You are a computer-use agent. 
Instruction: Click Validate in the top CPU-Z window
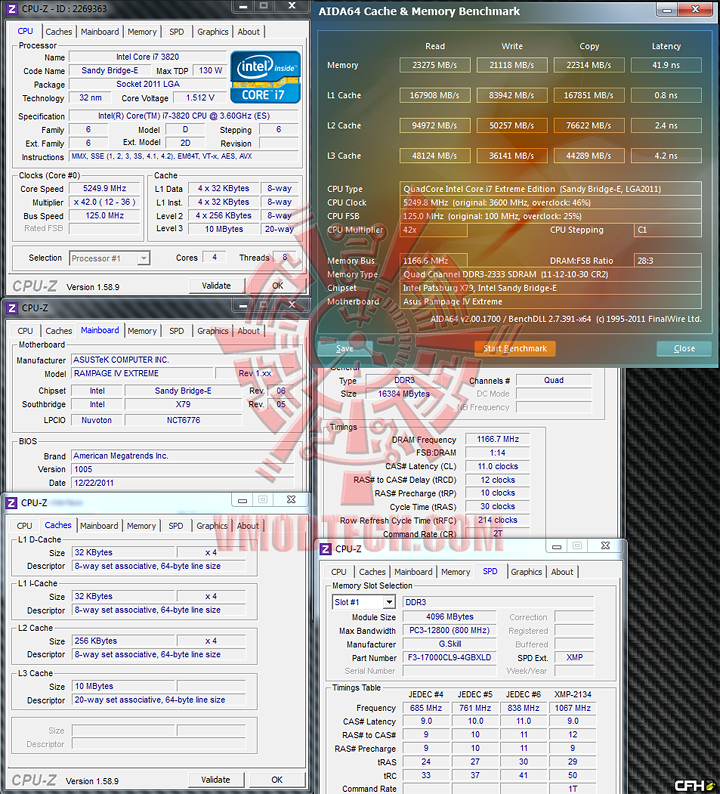click(216, 286)
